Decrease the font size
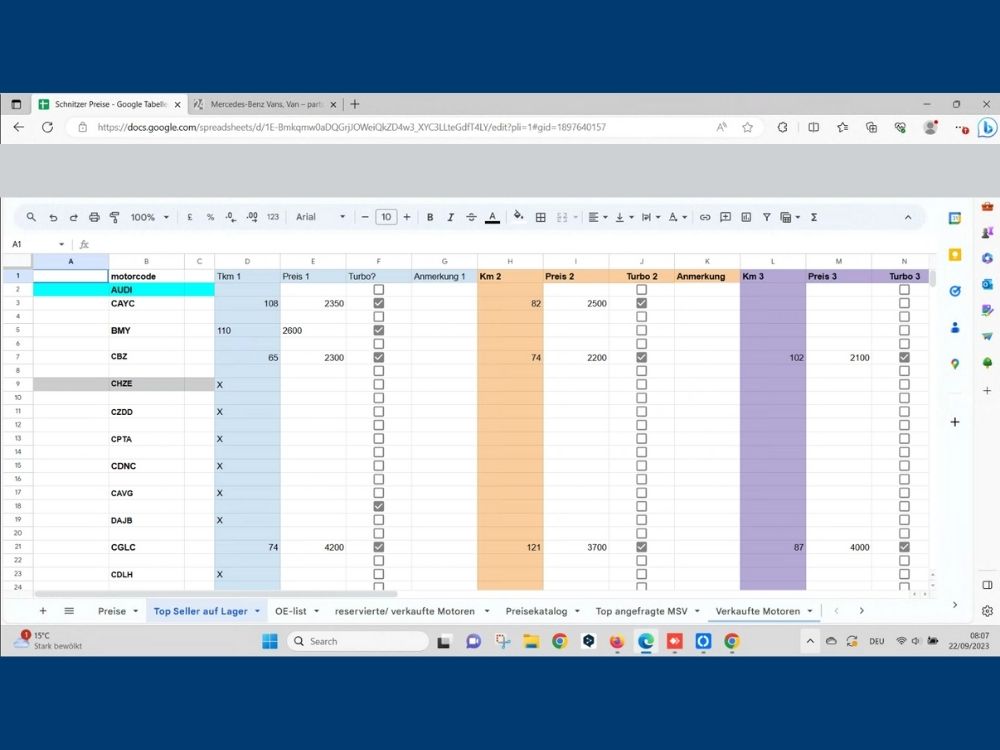 365,217
